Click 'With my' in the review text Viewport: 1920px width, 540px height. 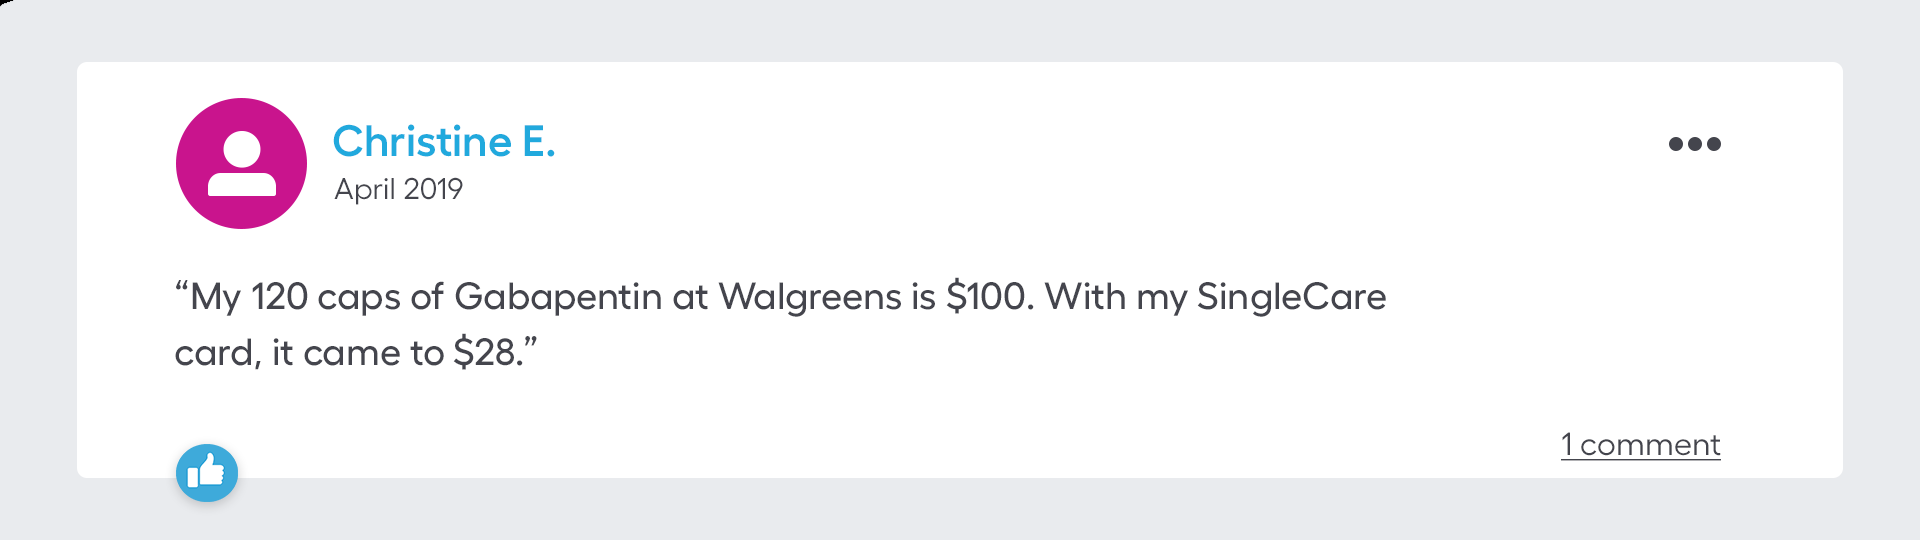[x=1115, y=297]
